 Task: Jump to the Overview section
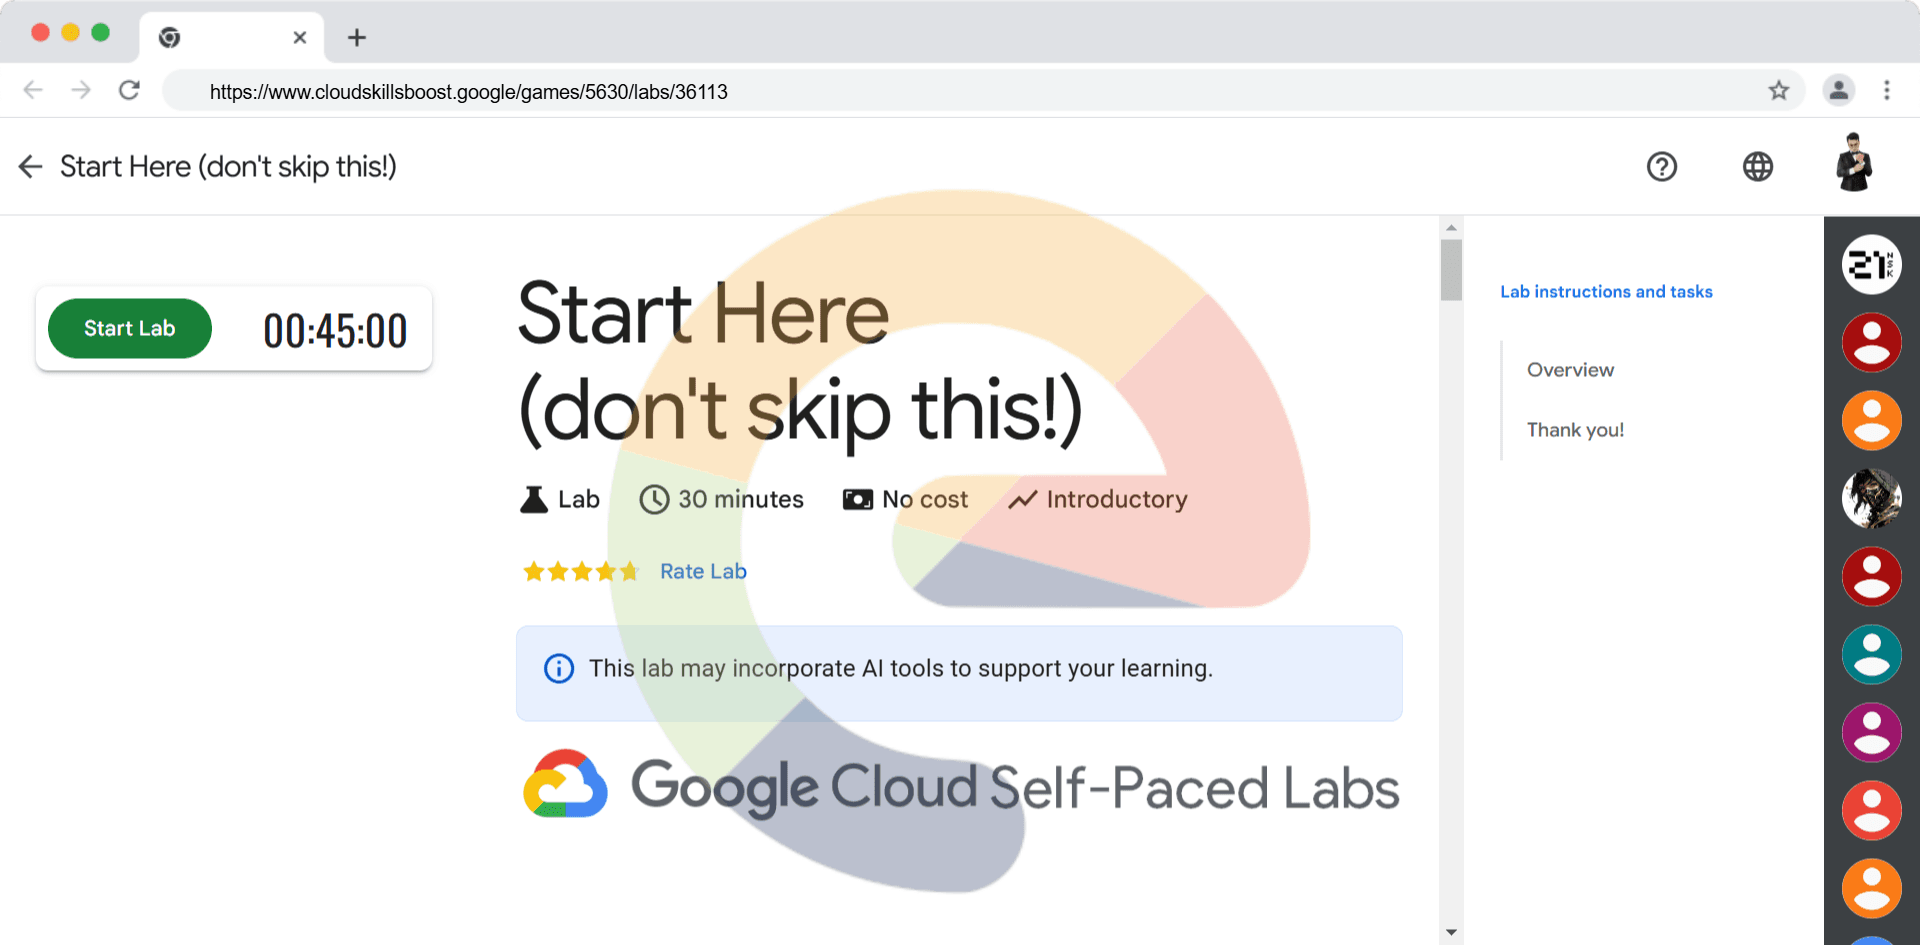point(1570,370)
